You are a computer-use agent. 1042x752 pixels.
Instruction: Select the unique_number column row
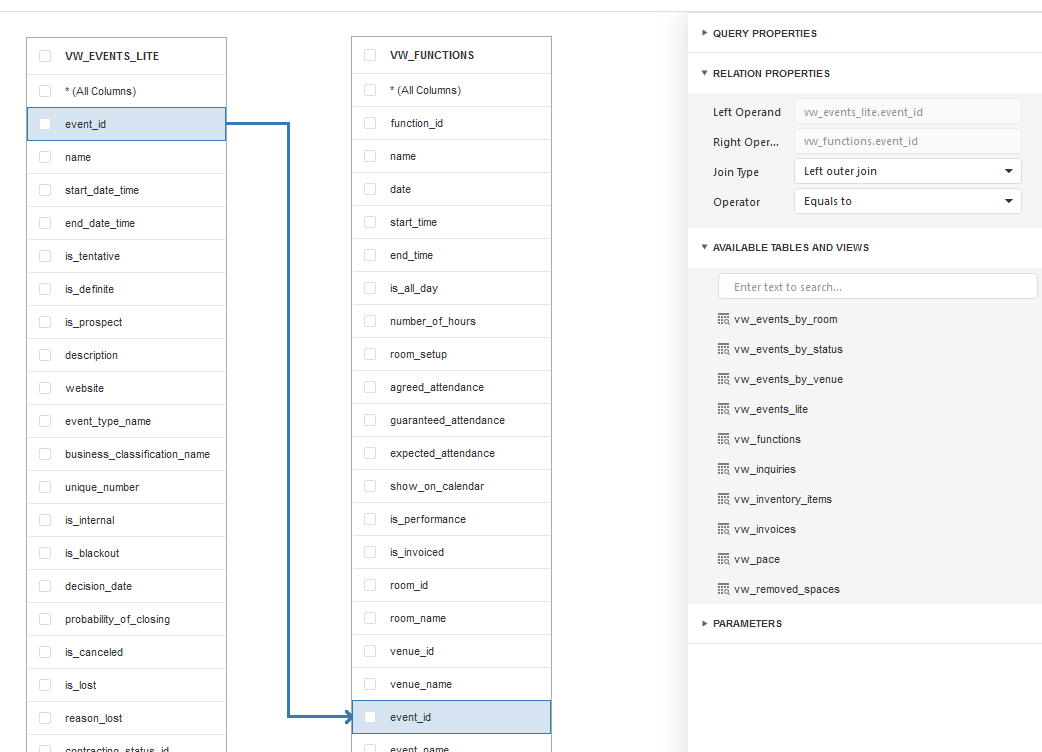[x=126, y=487]
